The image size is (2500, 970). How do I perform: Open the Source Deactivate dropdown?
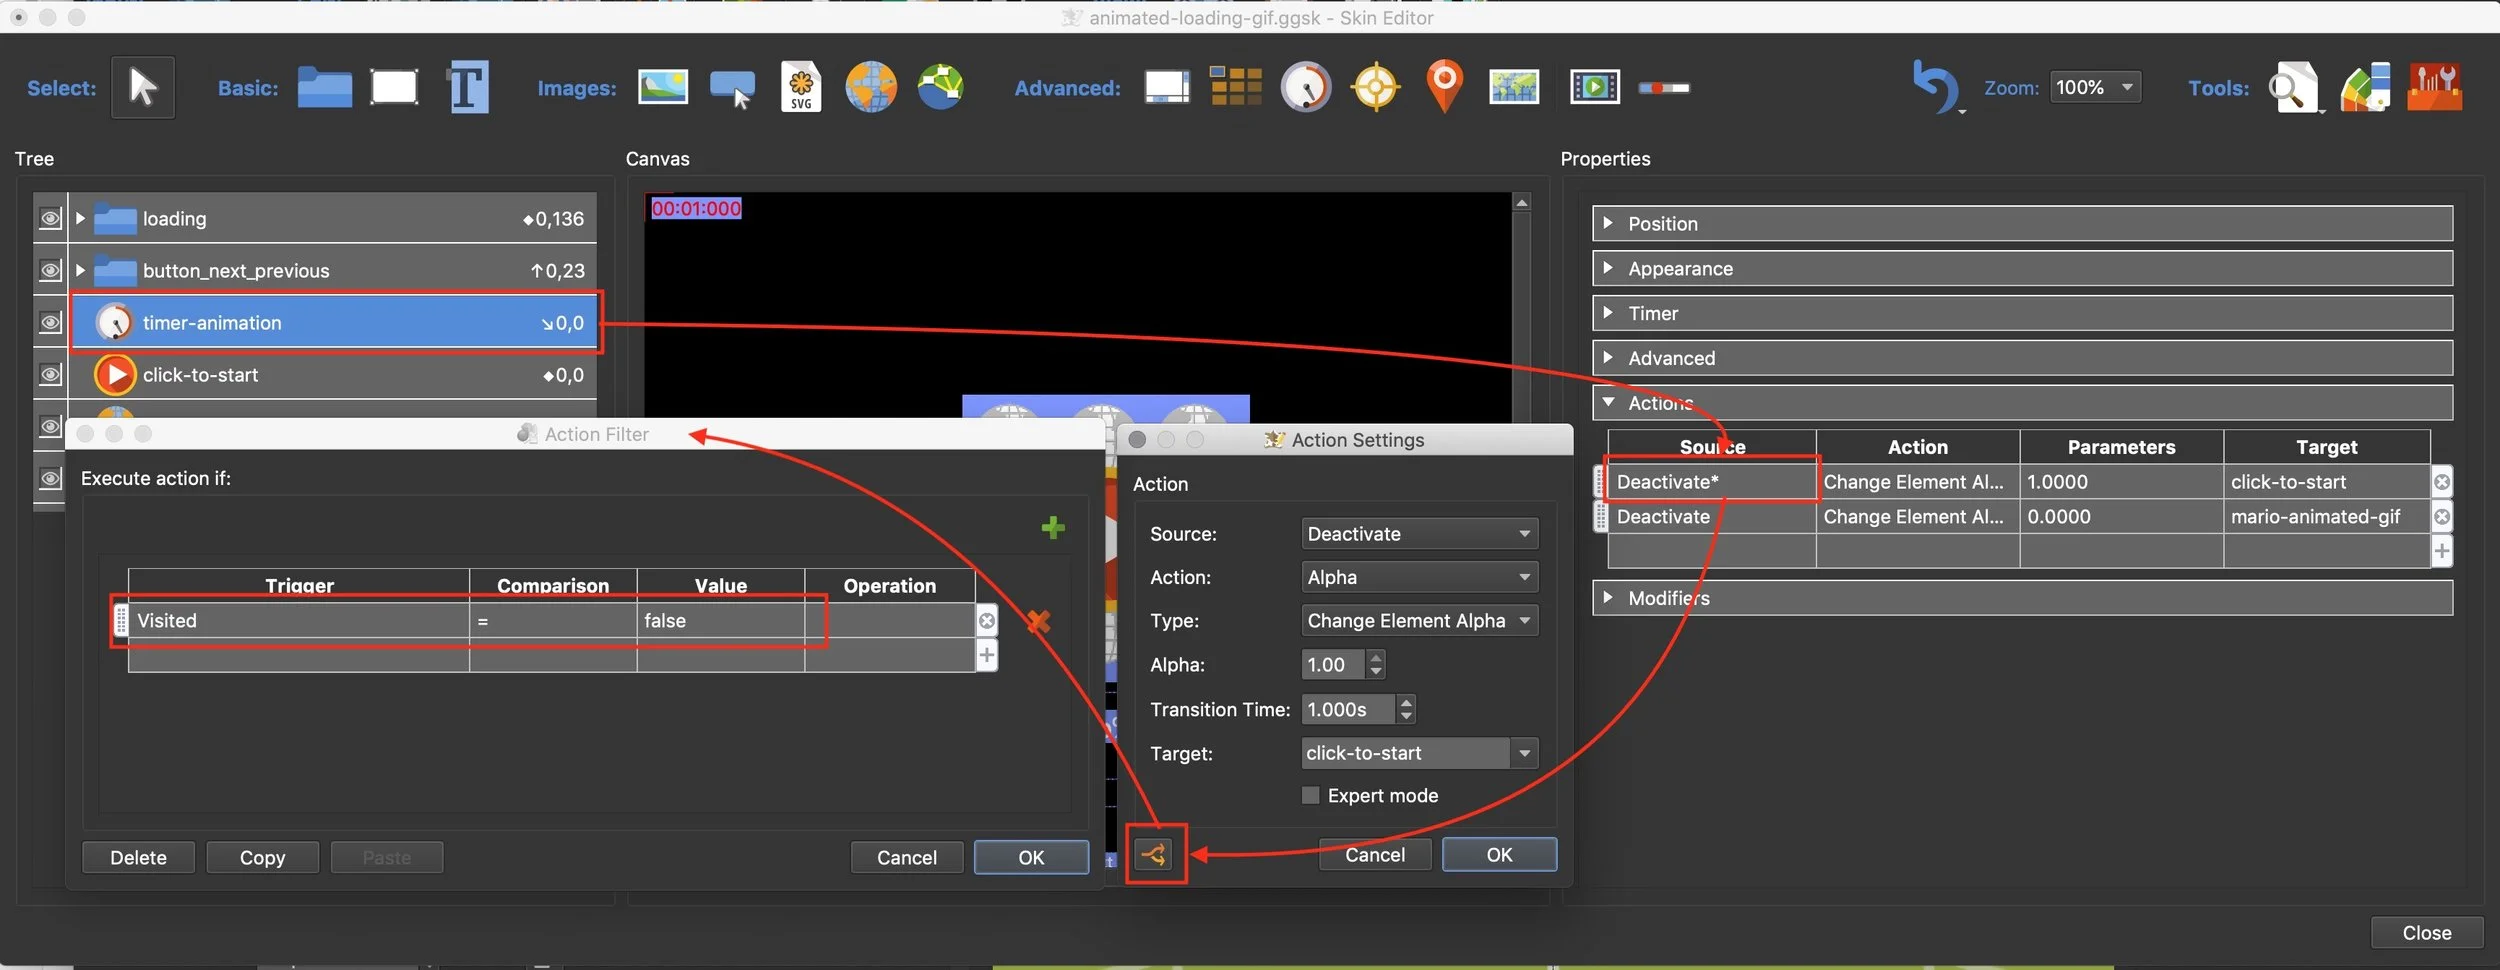(1419, 533)
